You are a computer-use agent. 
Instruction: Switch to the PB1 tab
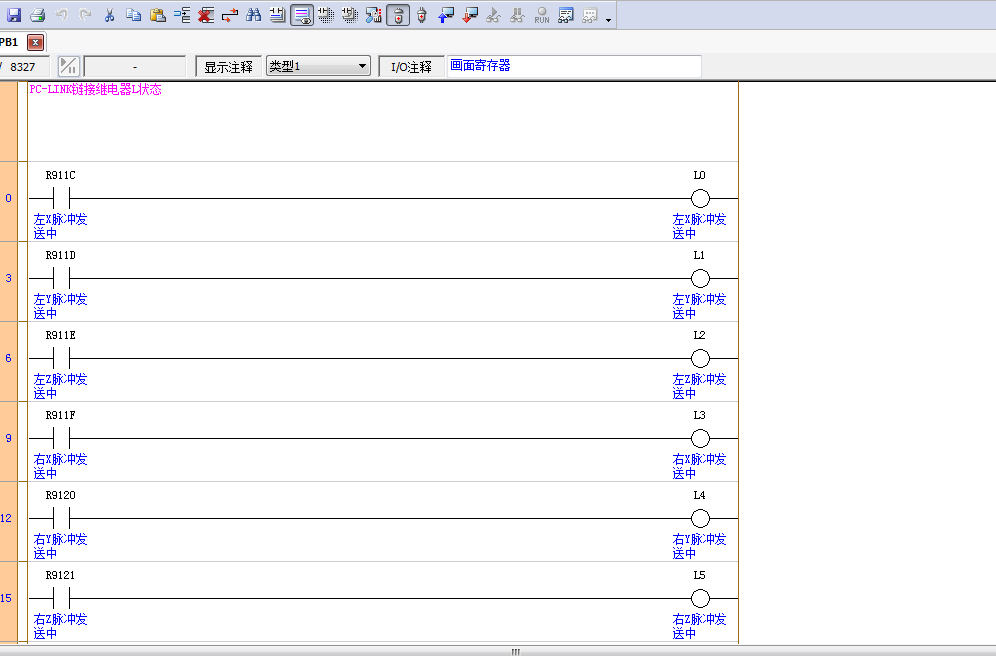[9, 42]
